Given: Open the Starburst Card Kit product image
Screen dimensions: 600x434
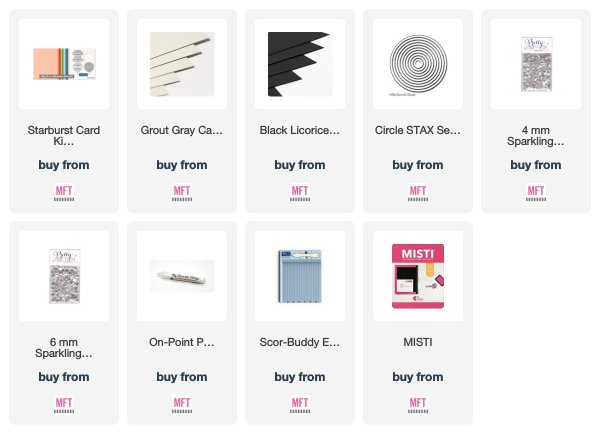Looking at the screenshot, I should point(64,64).
